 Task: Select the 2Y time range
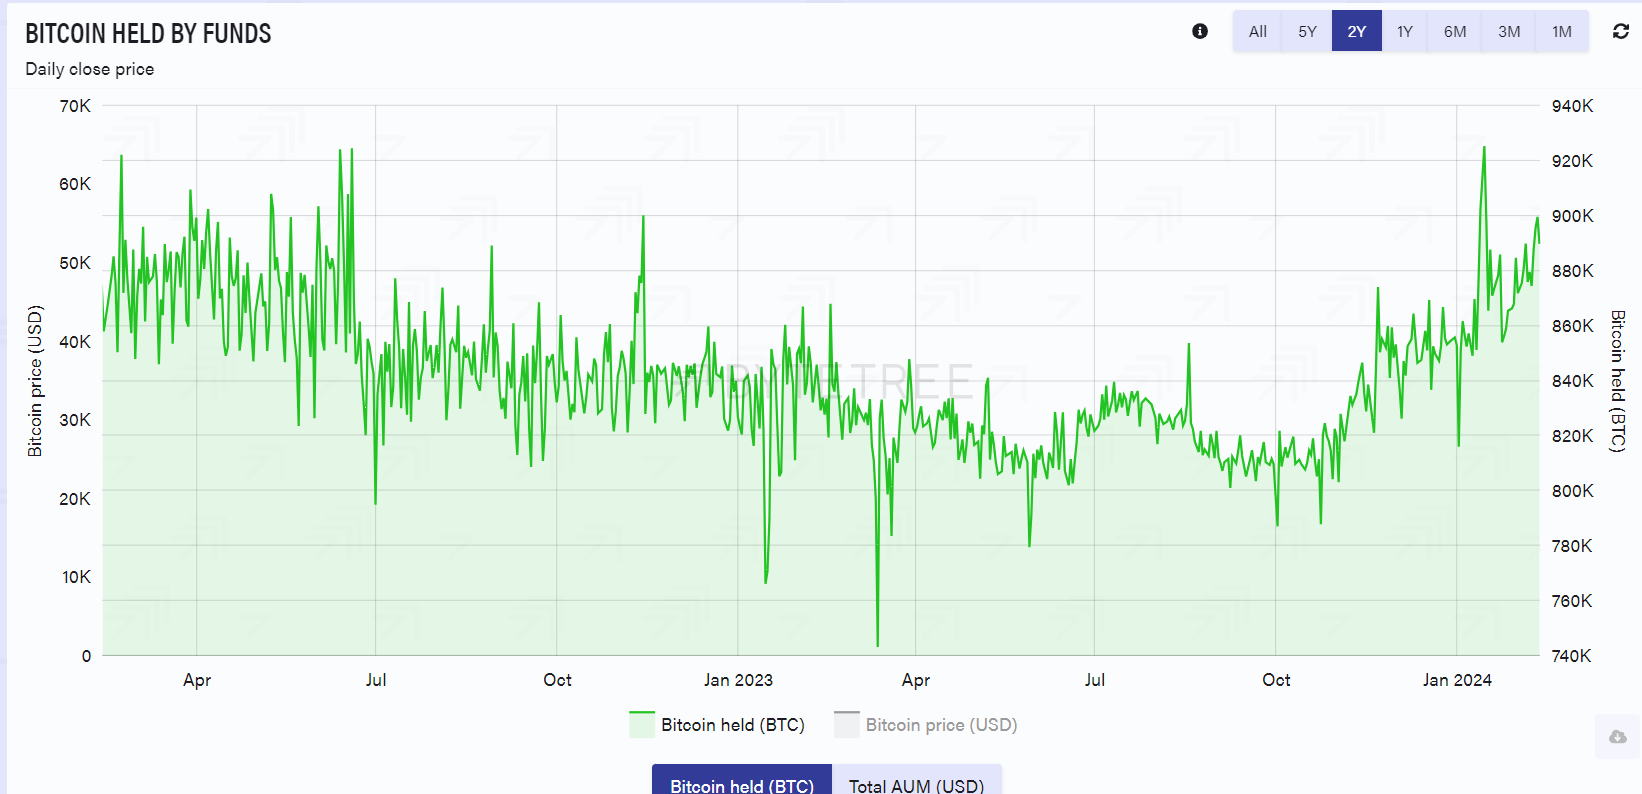click(1357, 31)
